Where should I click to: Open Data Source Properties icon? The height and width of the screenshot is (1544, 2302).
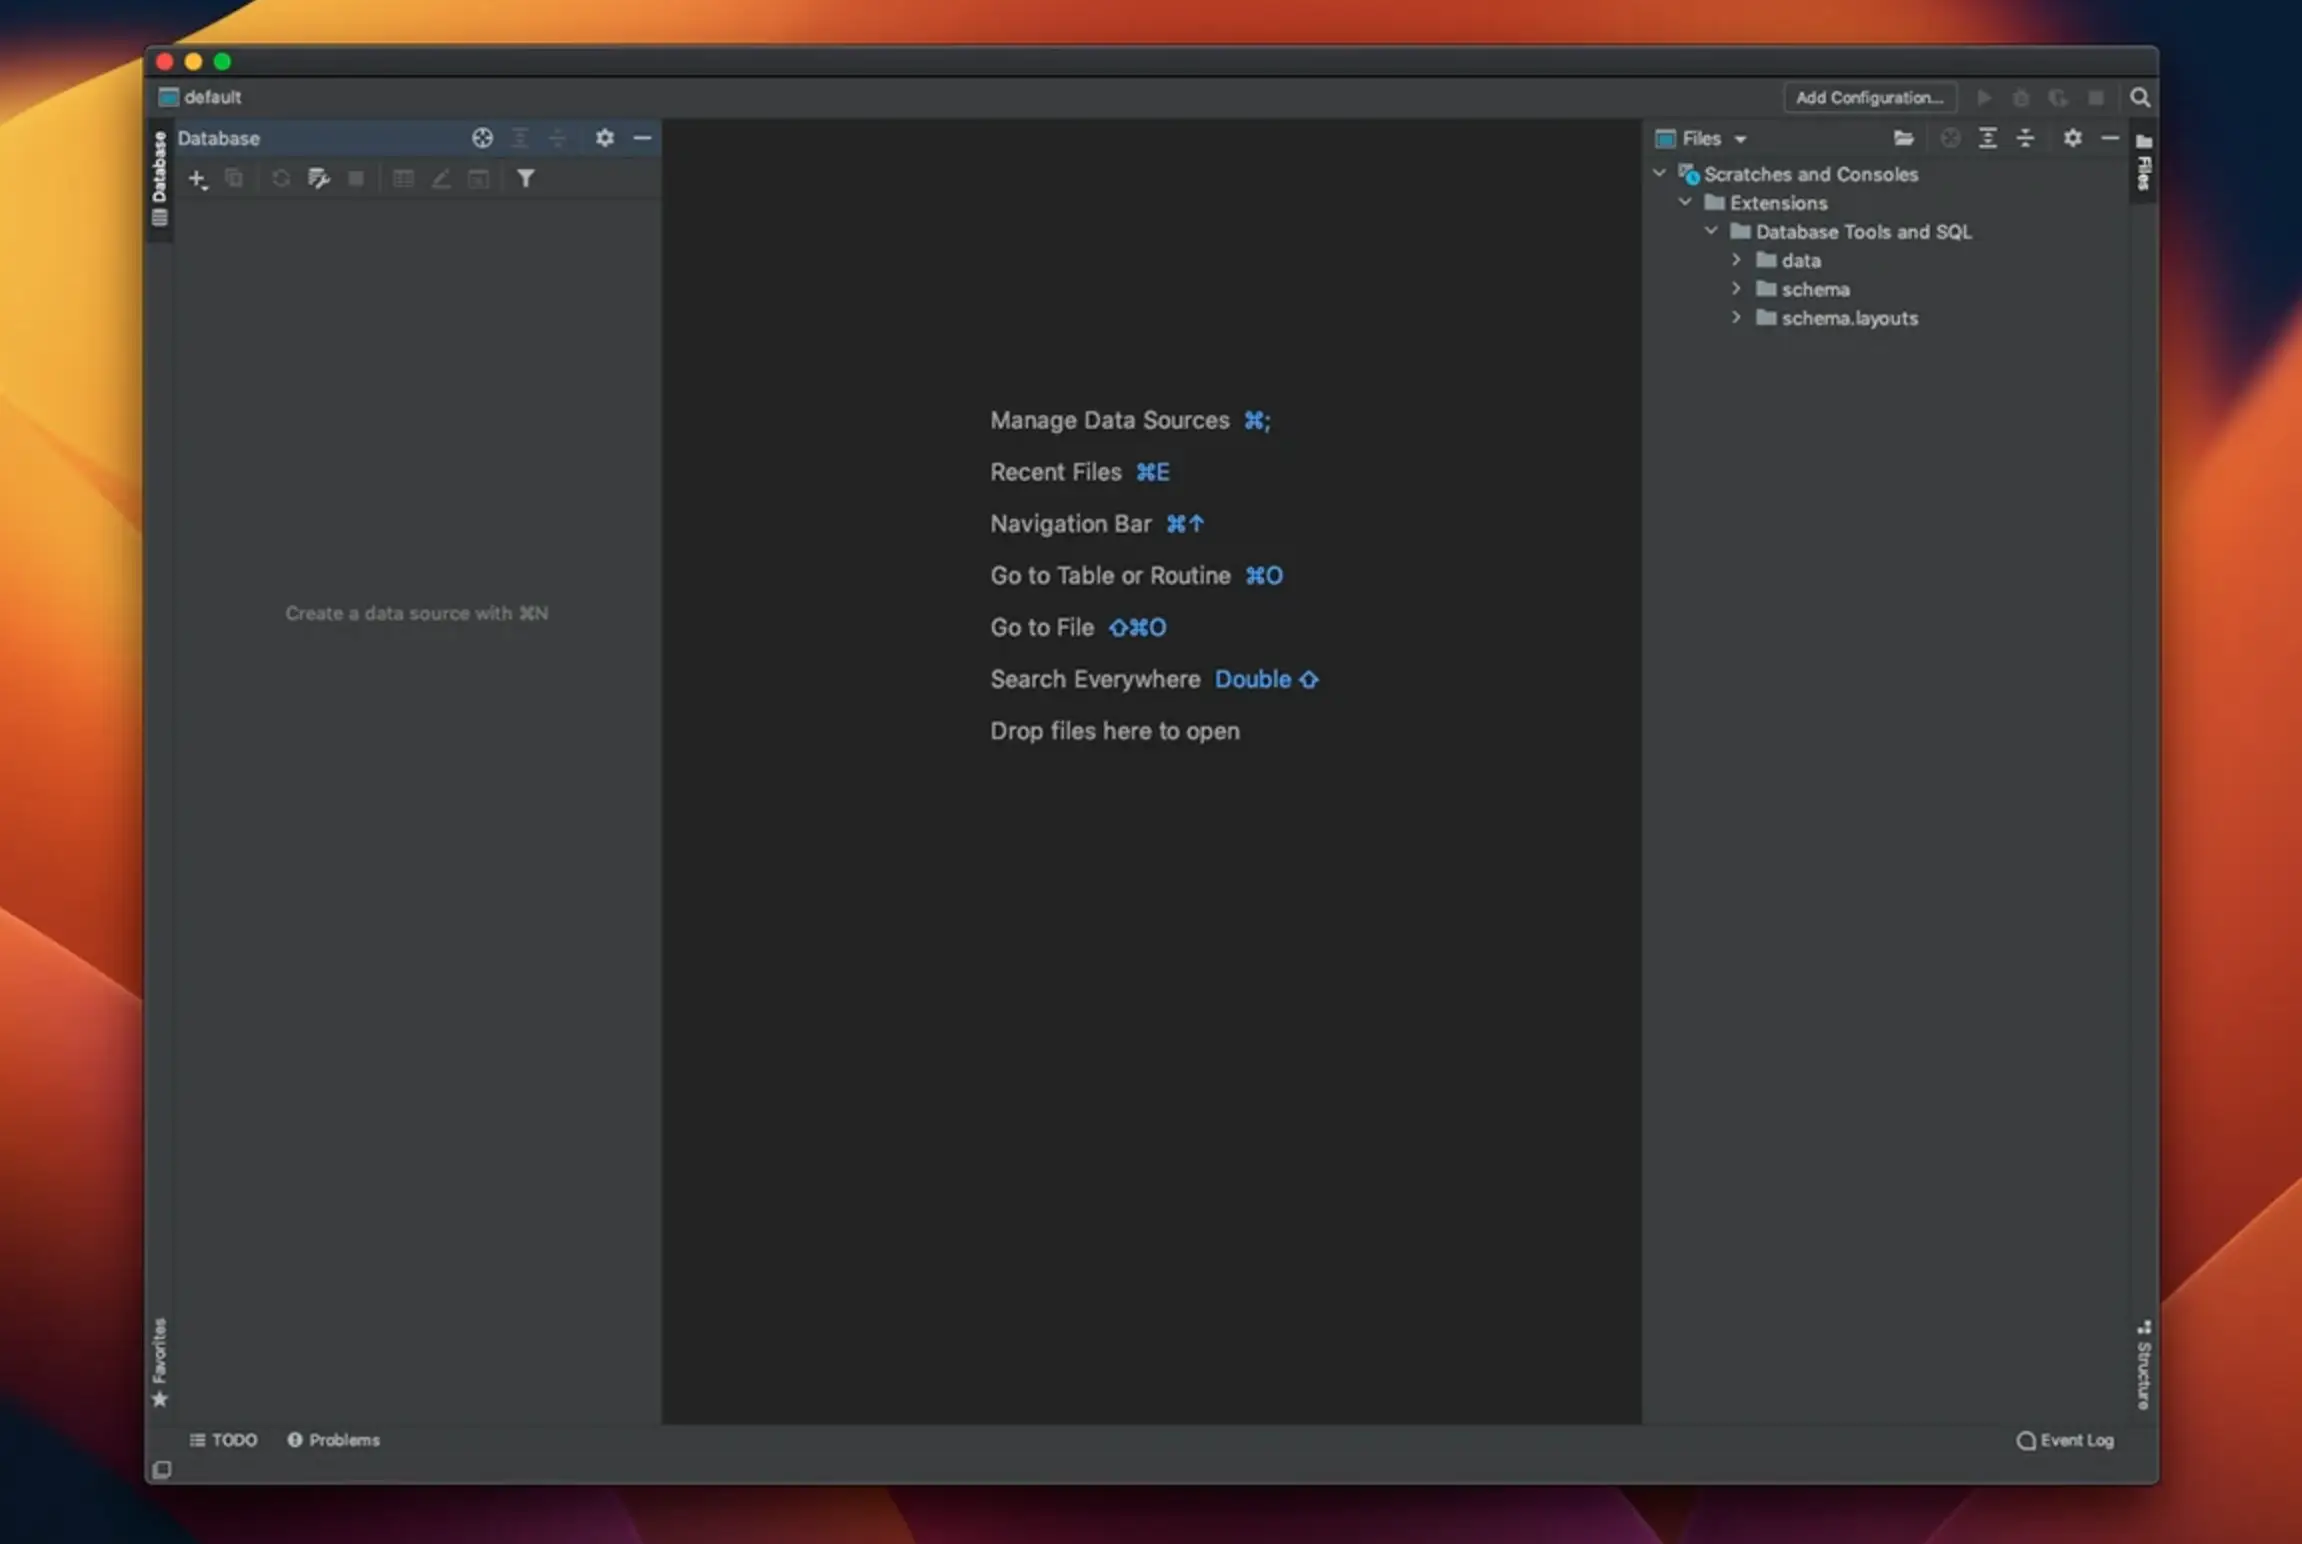pos(318,179)
